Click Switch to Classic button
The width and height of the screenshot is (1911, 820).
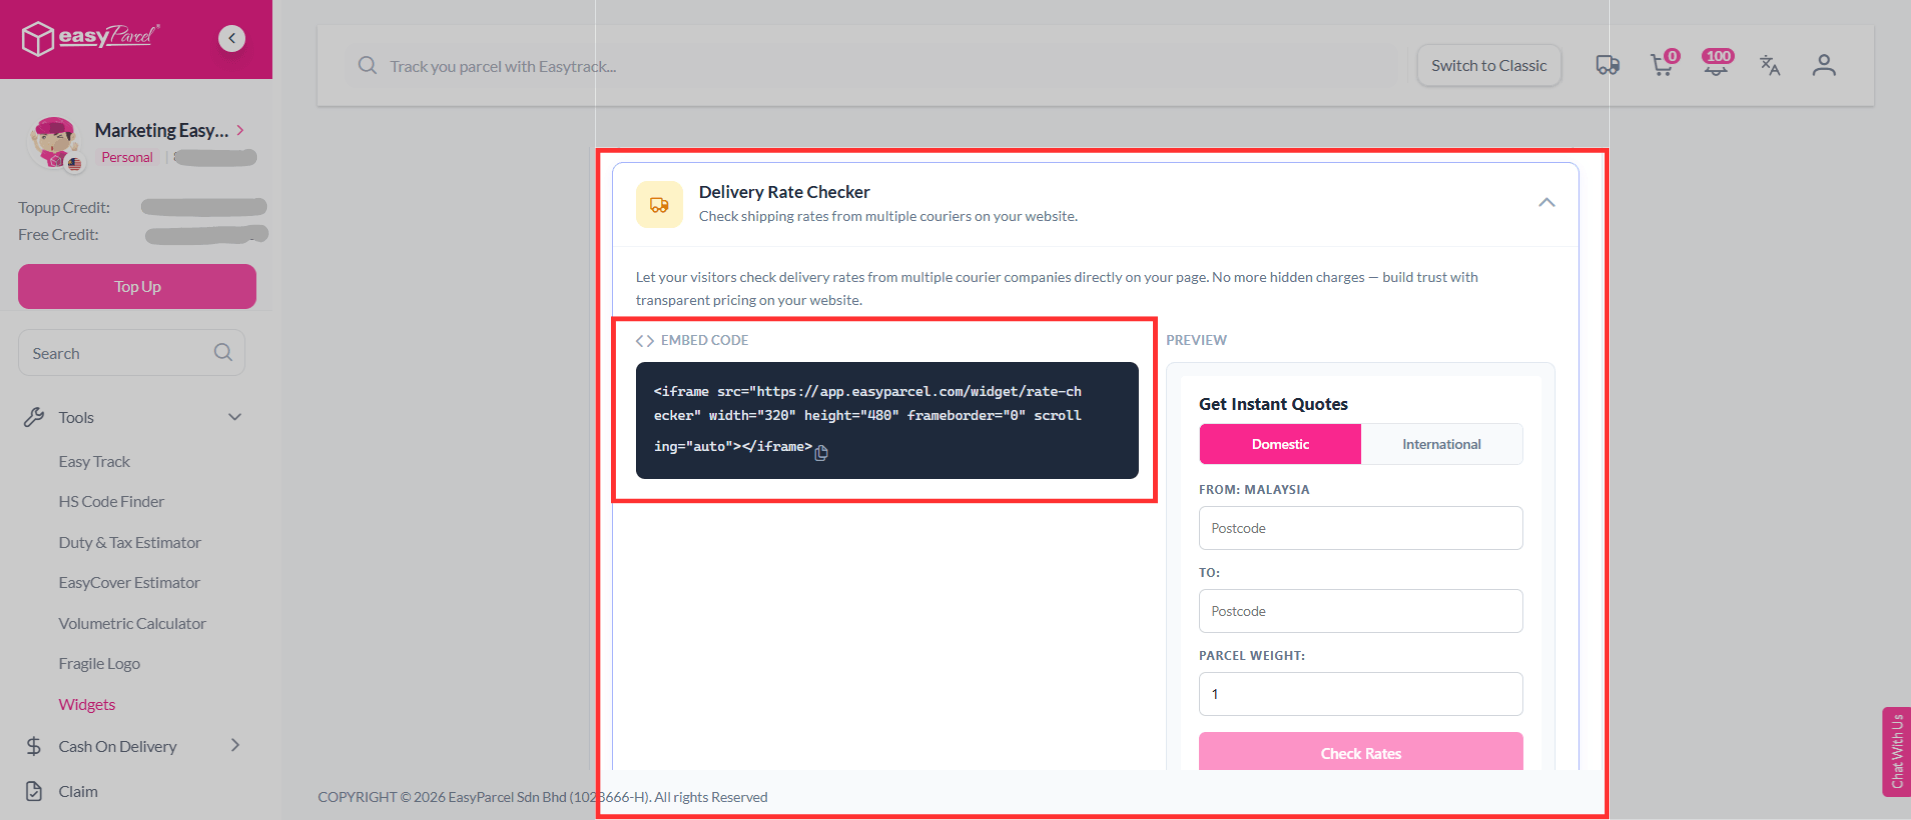[1489, 65]
